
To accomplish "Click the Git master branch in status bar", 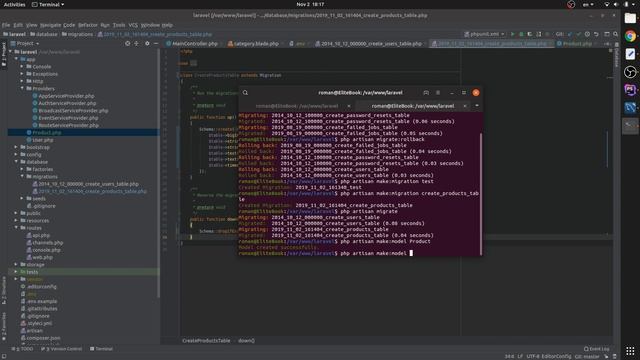I will [587, 356].
